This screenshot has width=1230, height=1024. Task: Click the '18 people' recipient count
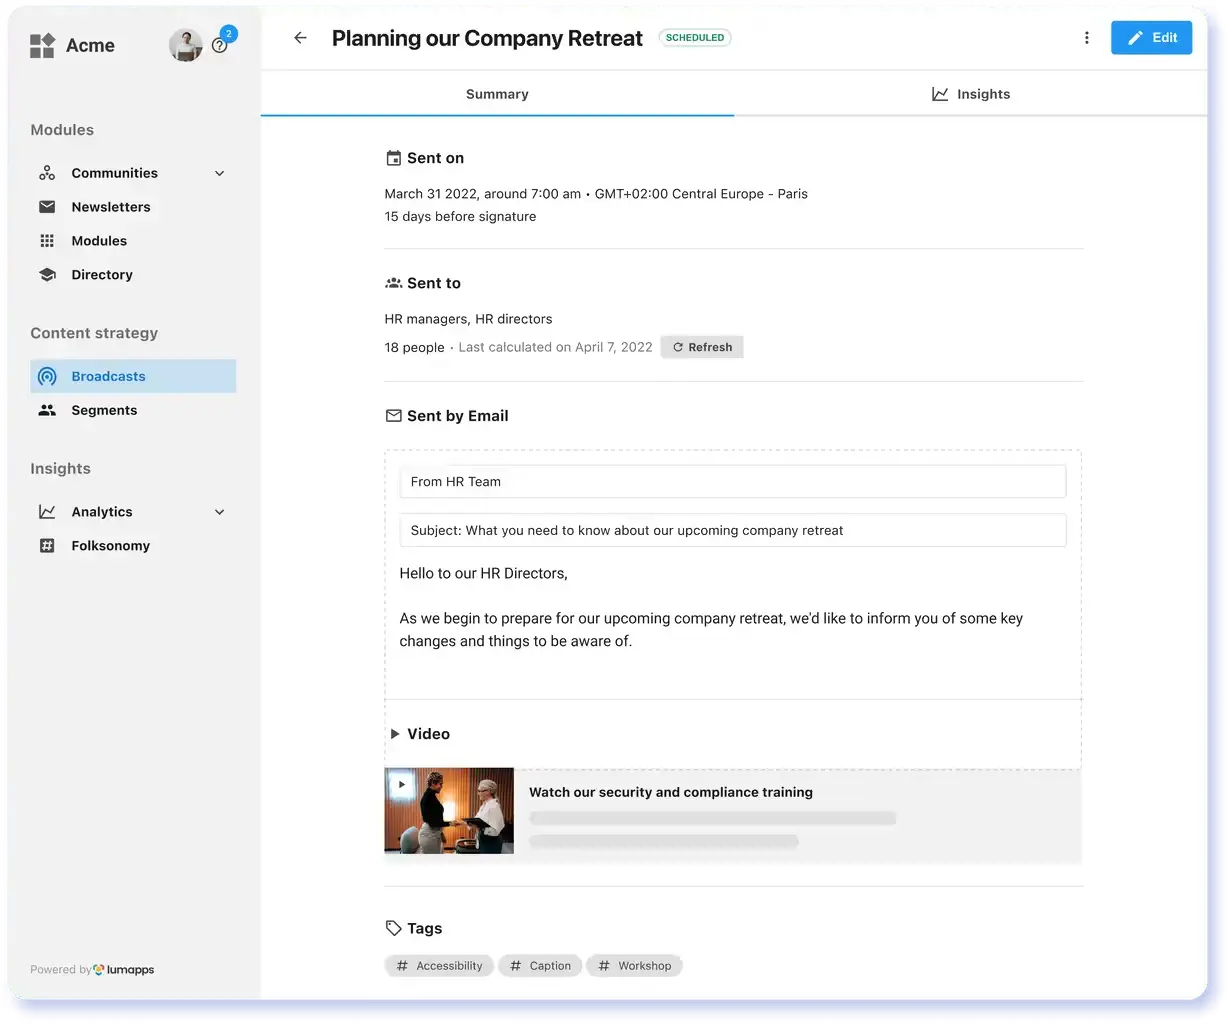coord(414,347)
